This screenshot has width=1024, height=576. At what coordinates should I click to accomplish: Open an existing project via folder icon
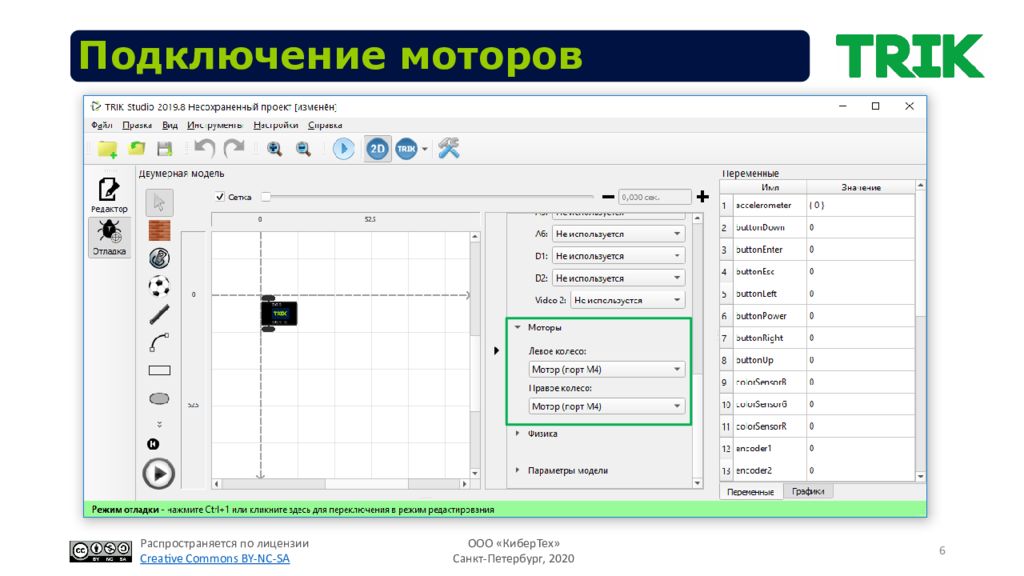(x=136, y=149)
